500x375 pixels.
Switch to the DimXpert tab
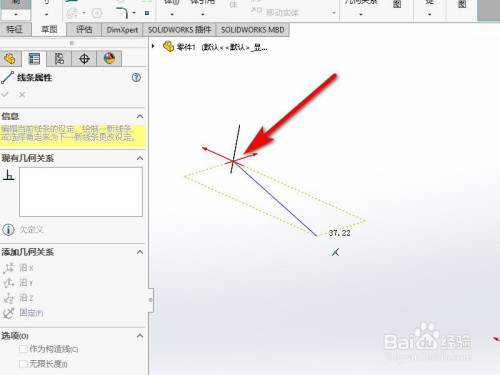(x=122, y=30)
